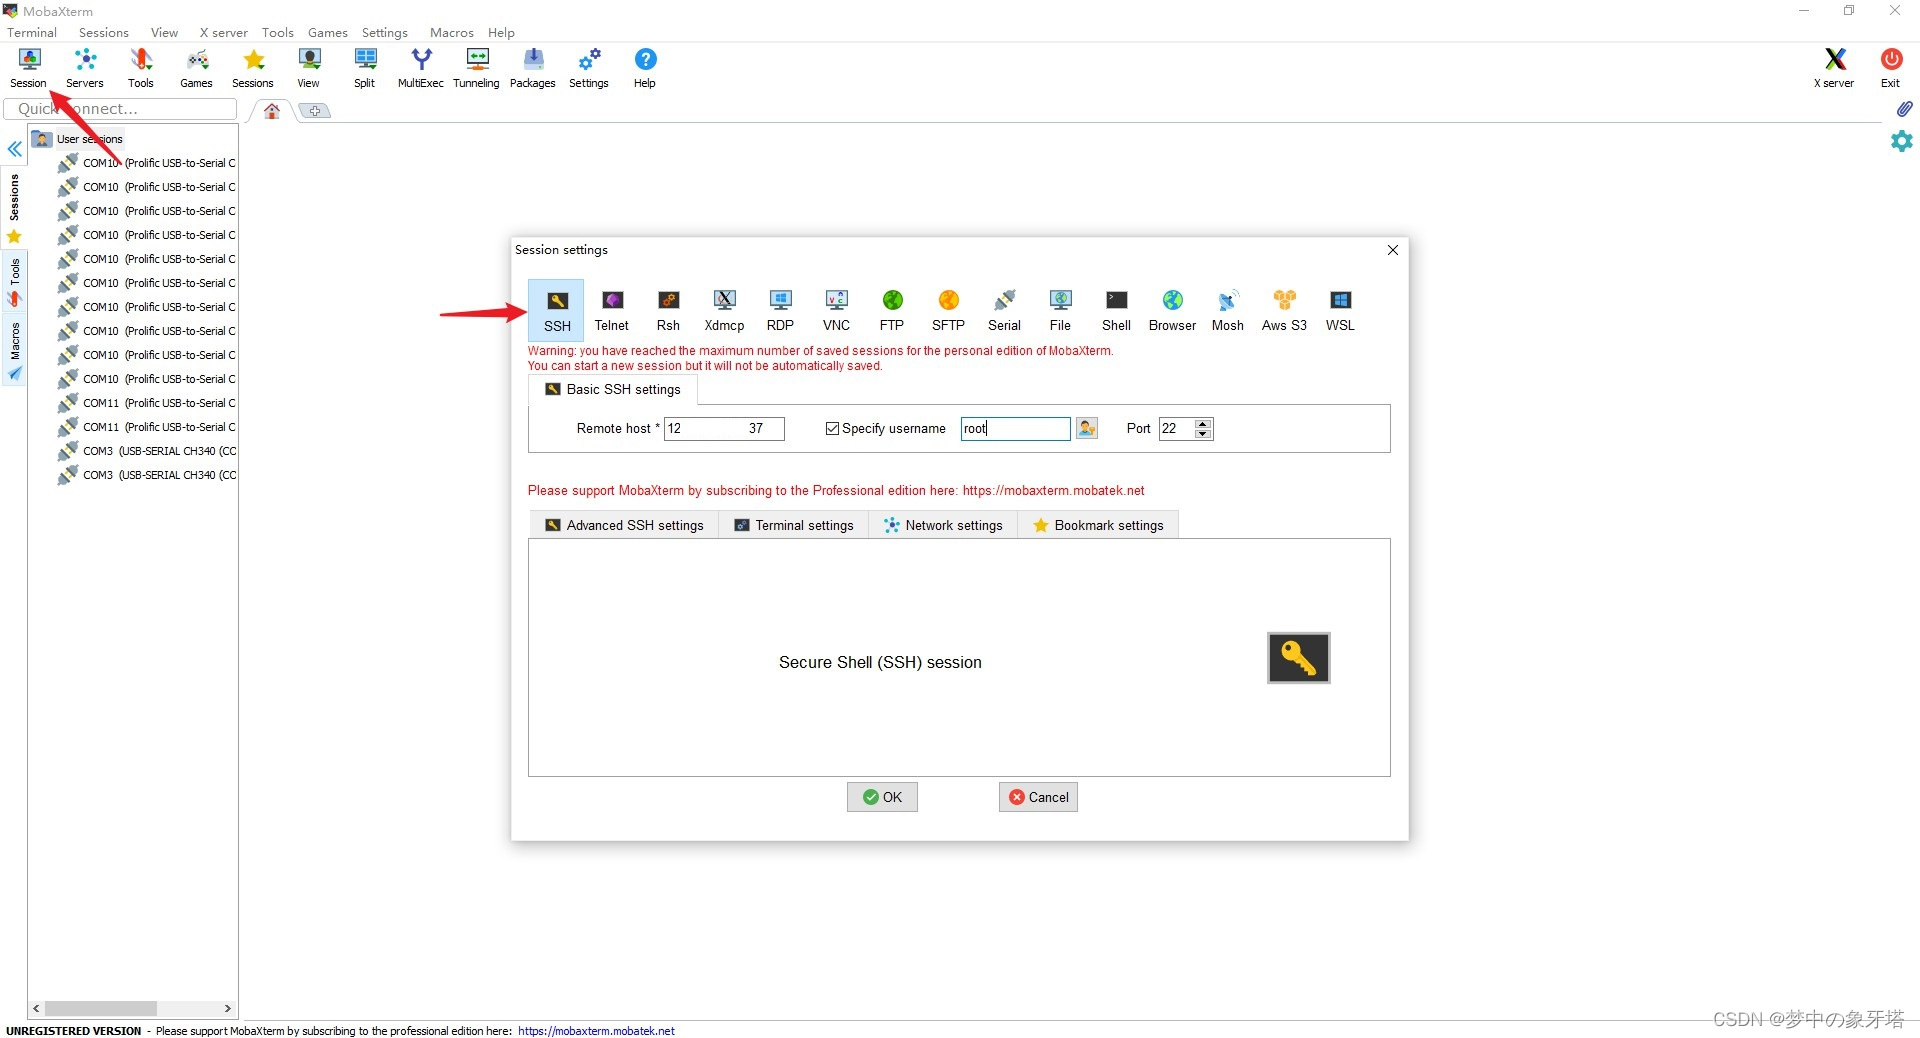The width and height of the screenshot is (1920, 1038).
Task: Open the Macros vertical side tab
Action: click(x=14, y=350)
